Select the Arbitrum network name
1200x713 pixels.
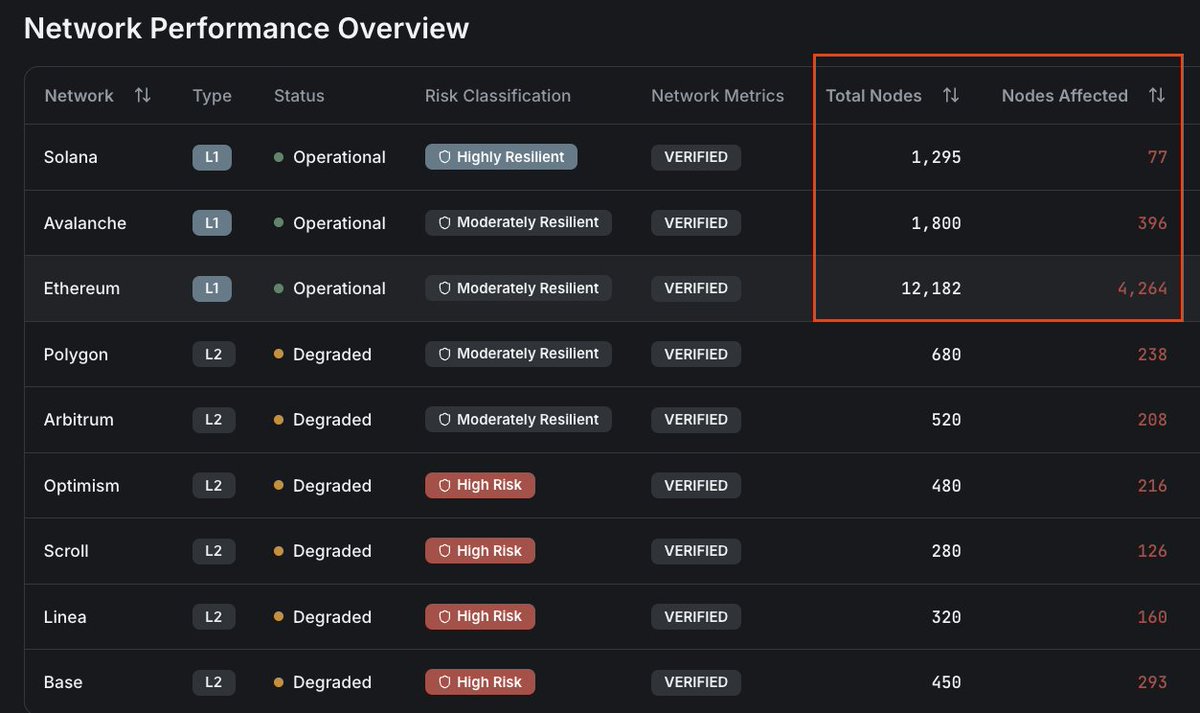(79, 420)
